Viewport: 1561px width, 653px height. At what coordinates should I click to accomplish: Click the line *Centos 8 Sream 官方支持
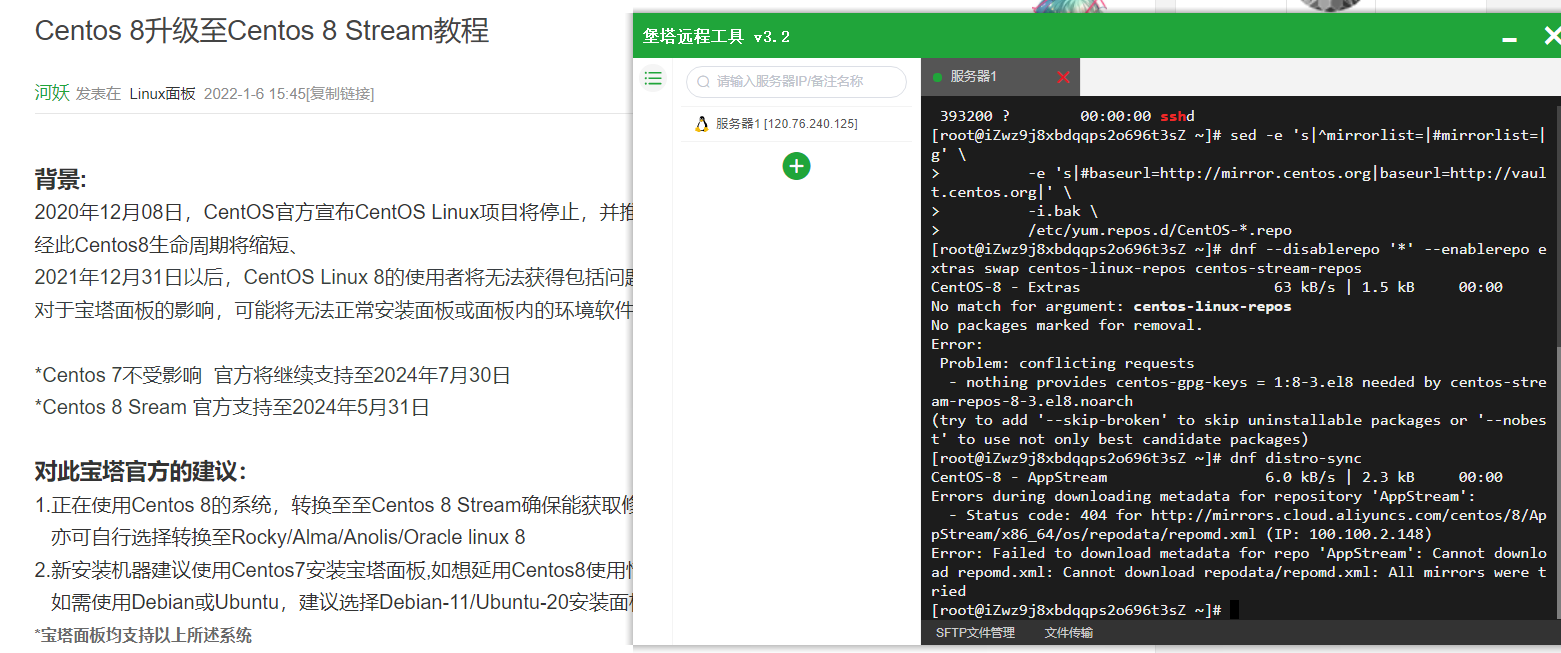coord(232,407)
